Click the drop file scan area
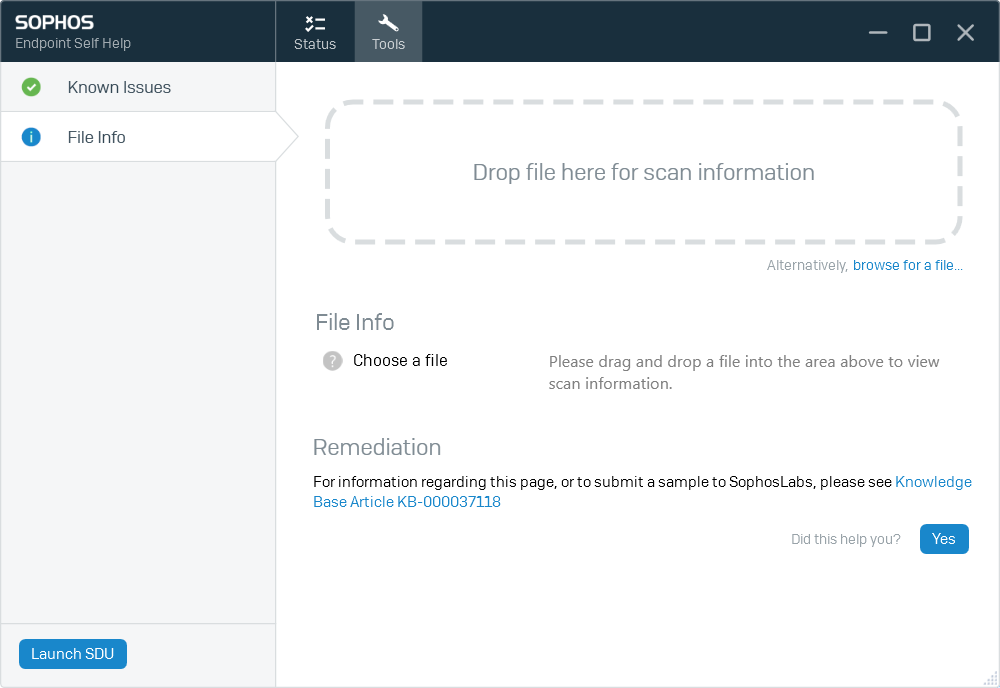Image resolution: width=1000 pixels, height=688 pixels. point(643,172)
